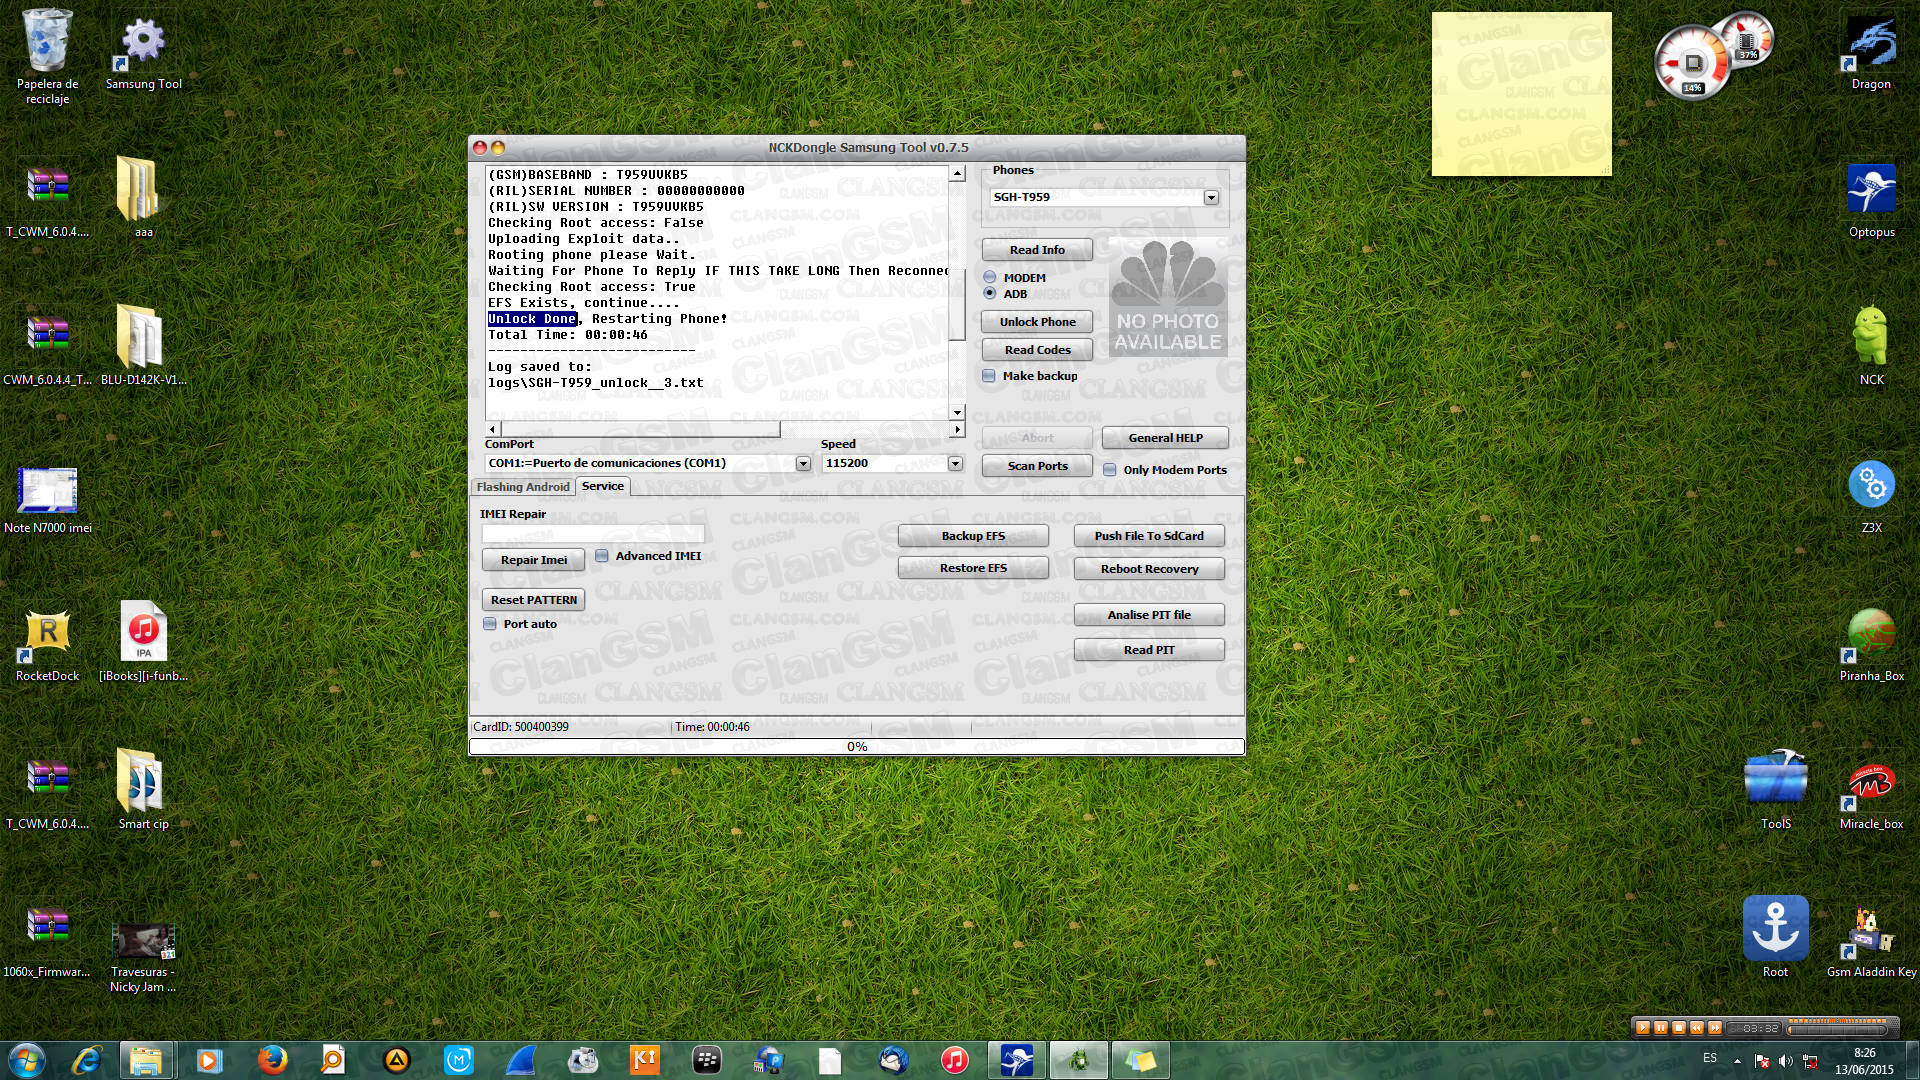The image size is (1920, 1080).
Task: Enable the Advanced IMEI checkbox
Action: [601, 556]
